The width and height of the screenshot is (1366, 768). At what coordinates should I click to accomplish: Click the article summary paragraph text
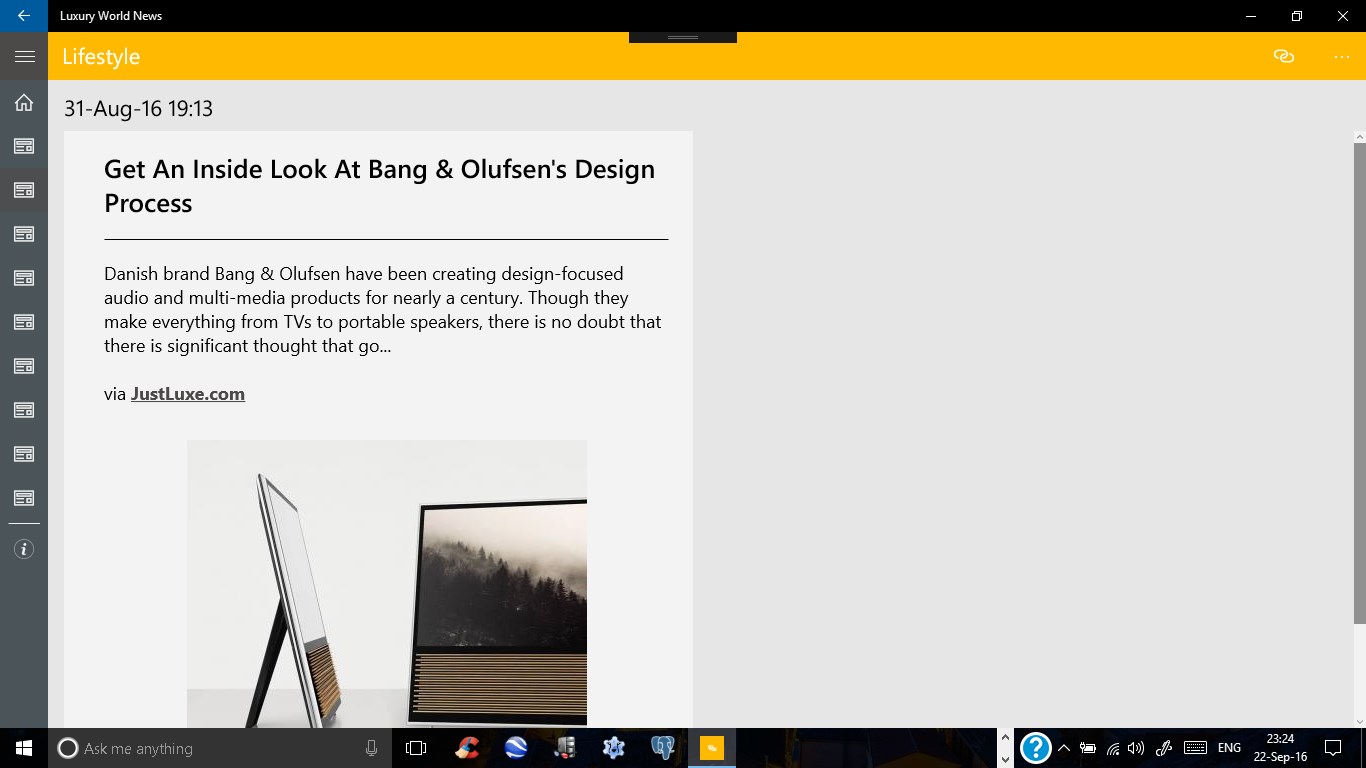[x=383, y=310]
